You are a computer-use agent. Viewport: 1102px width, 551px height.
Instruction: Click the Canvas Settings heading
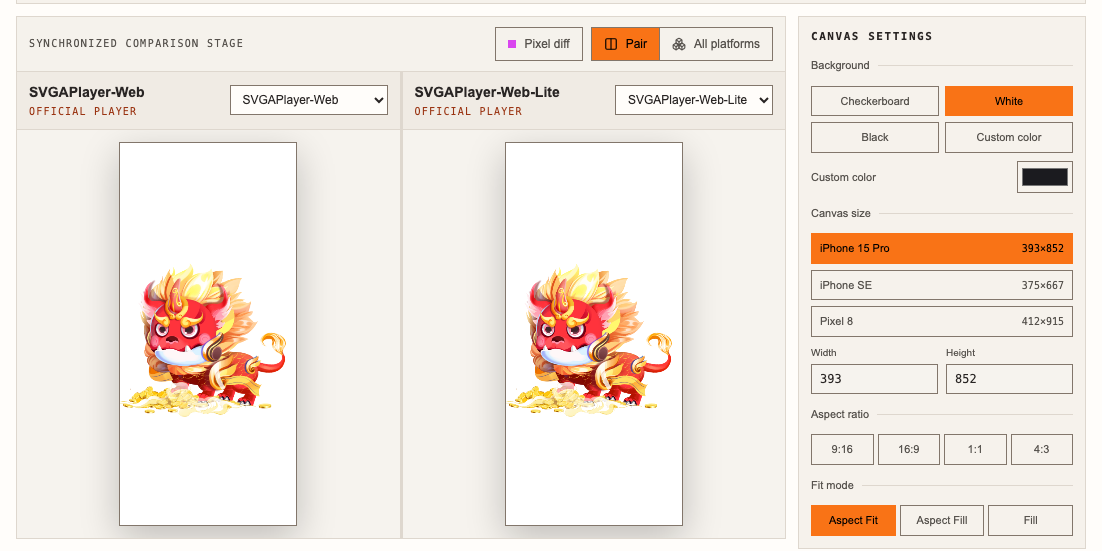pos(871,37)
